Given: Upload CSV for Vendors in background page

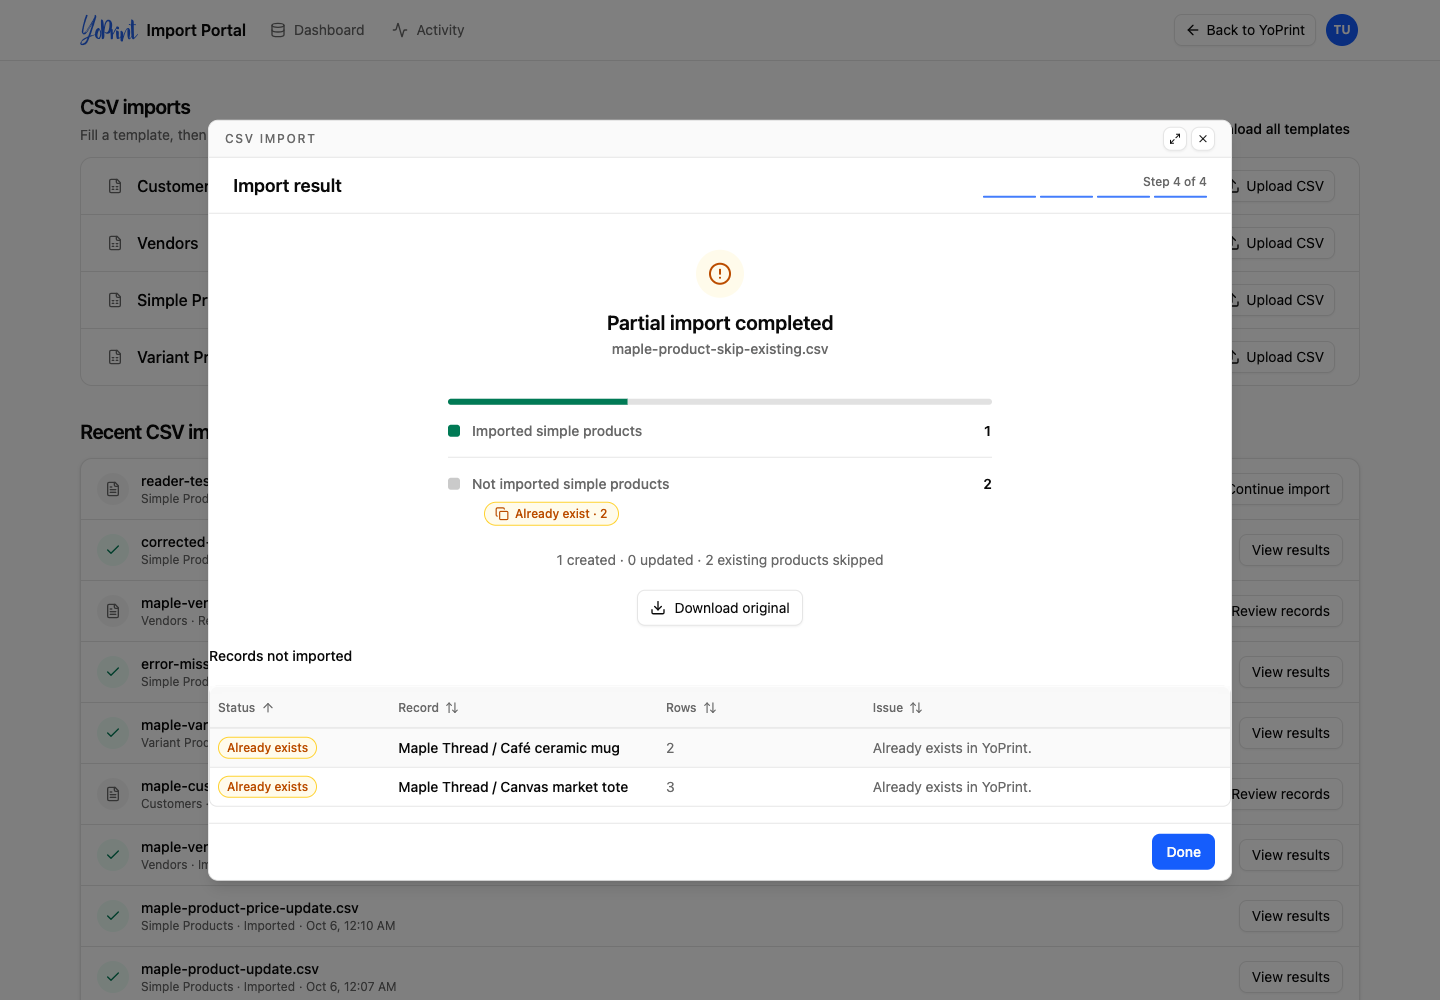Looking at the screenshot, I should pos(1283,243).
